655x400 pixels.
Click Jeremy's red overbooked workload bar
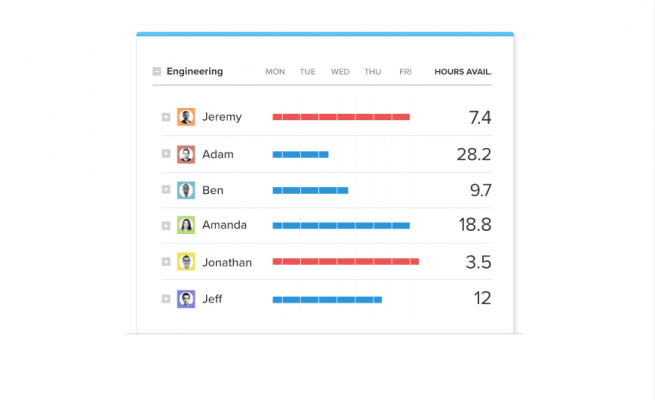click(x=341, y=117)
